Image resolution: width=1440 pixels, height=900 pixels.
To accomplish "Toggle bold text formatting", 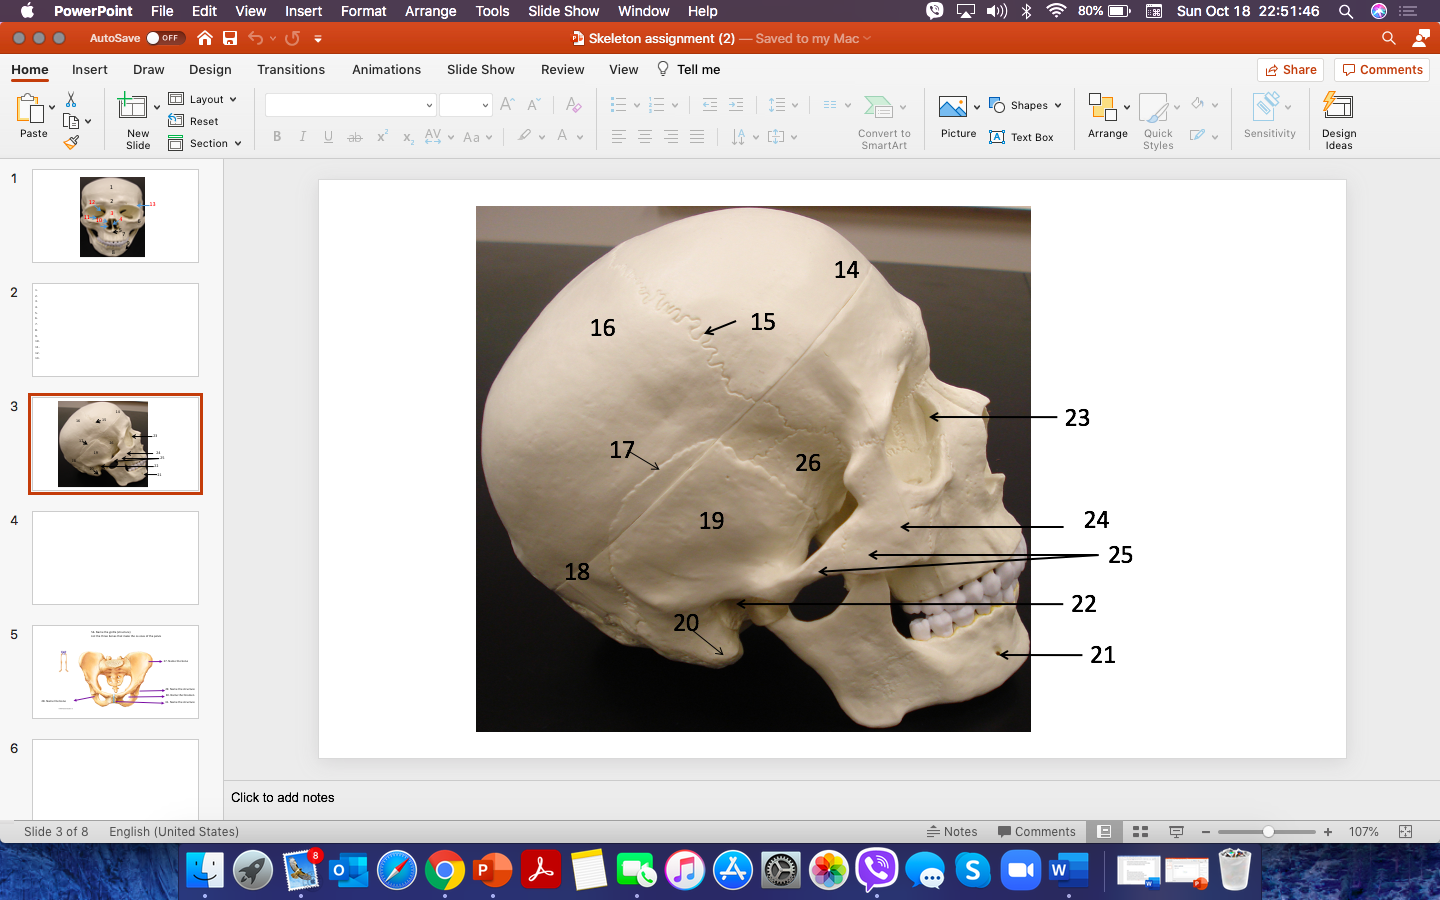I will tap(277, 136).
